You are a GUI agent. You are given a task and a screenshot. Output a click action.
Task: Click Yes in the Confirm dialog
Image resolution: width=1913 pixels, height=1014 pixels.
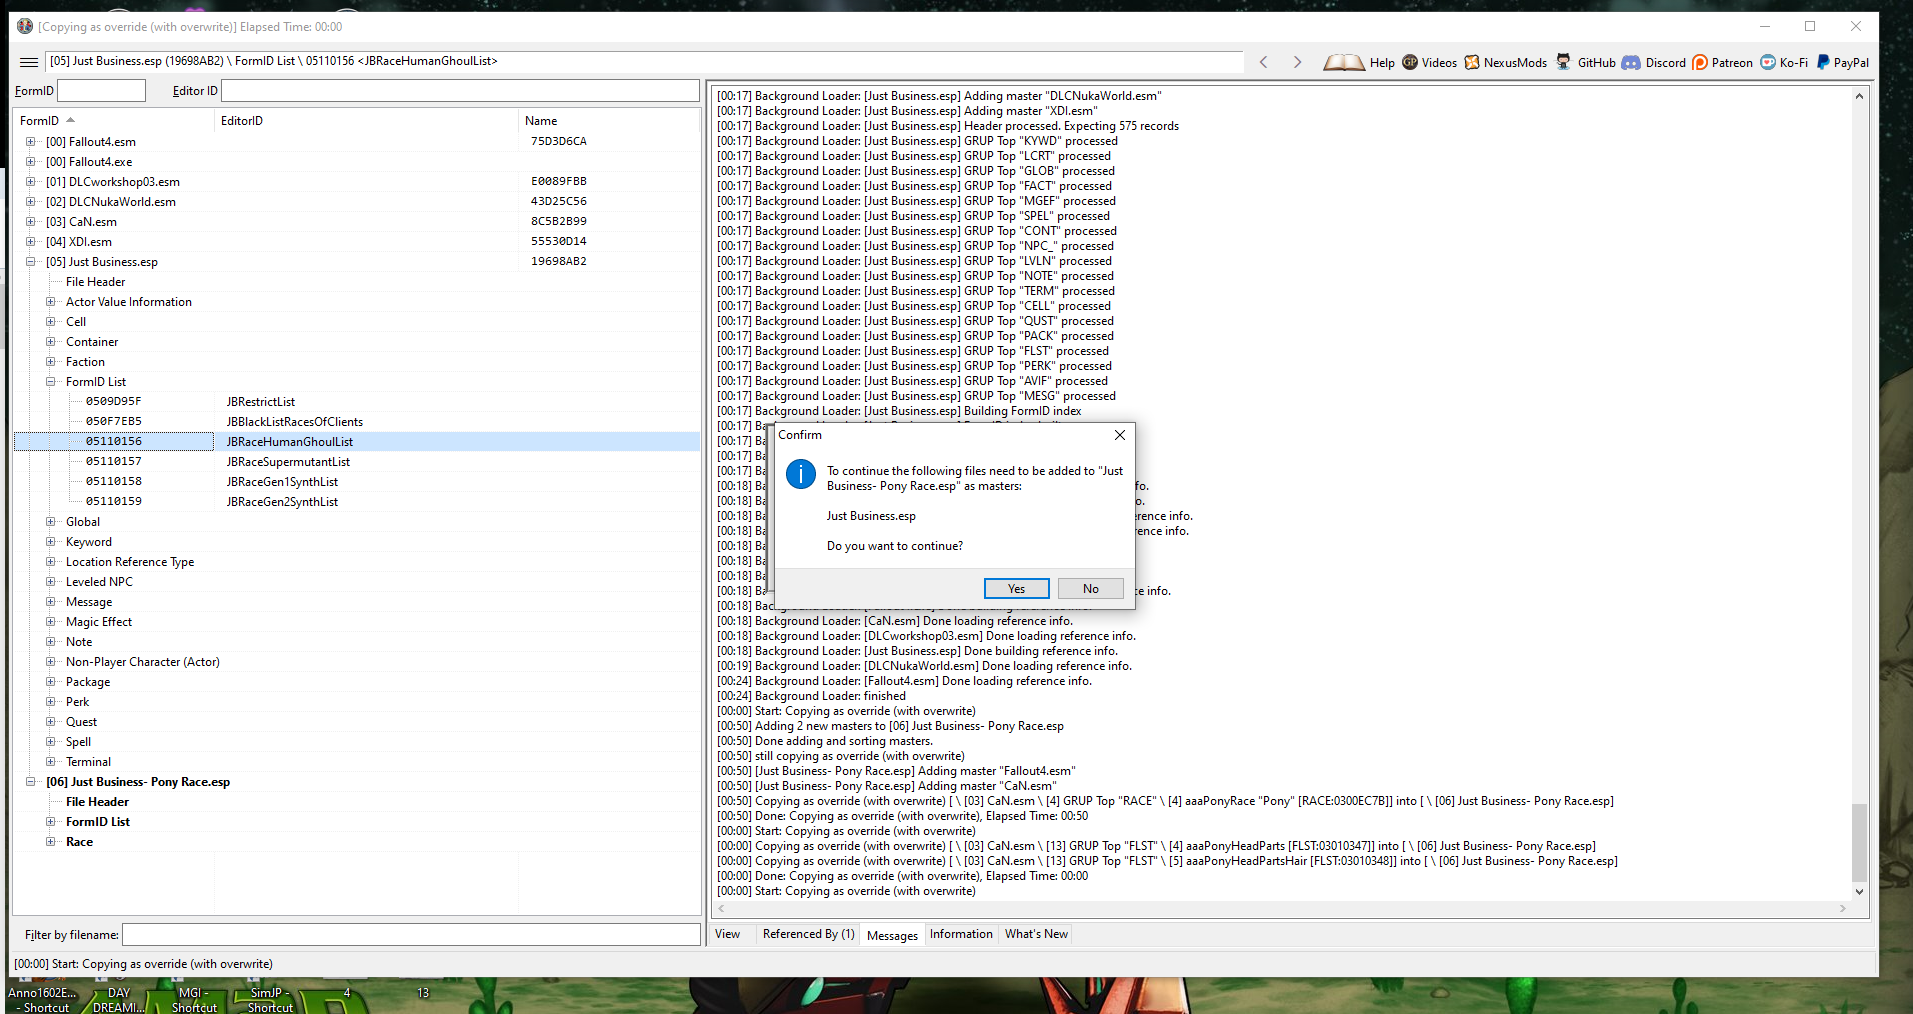(1016, 589)
